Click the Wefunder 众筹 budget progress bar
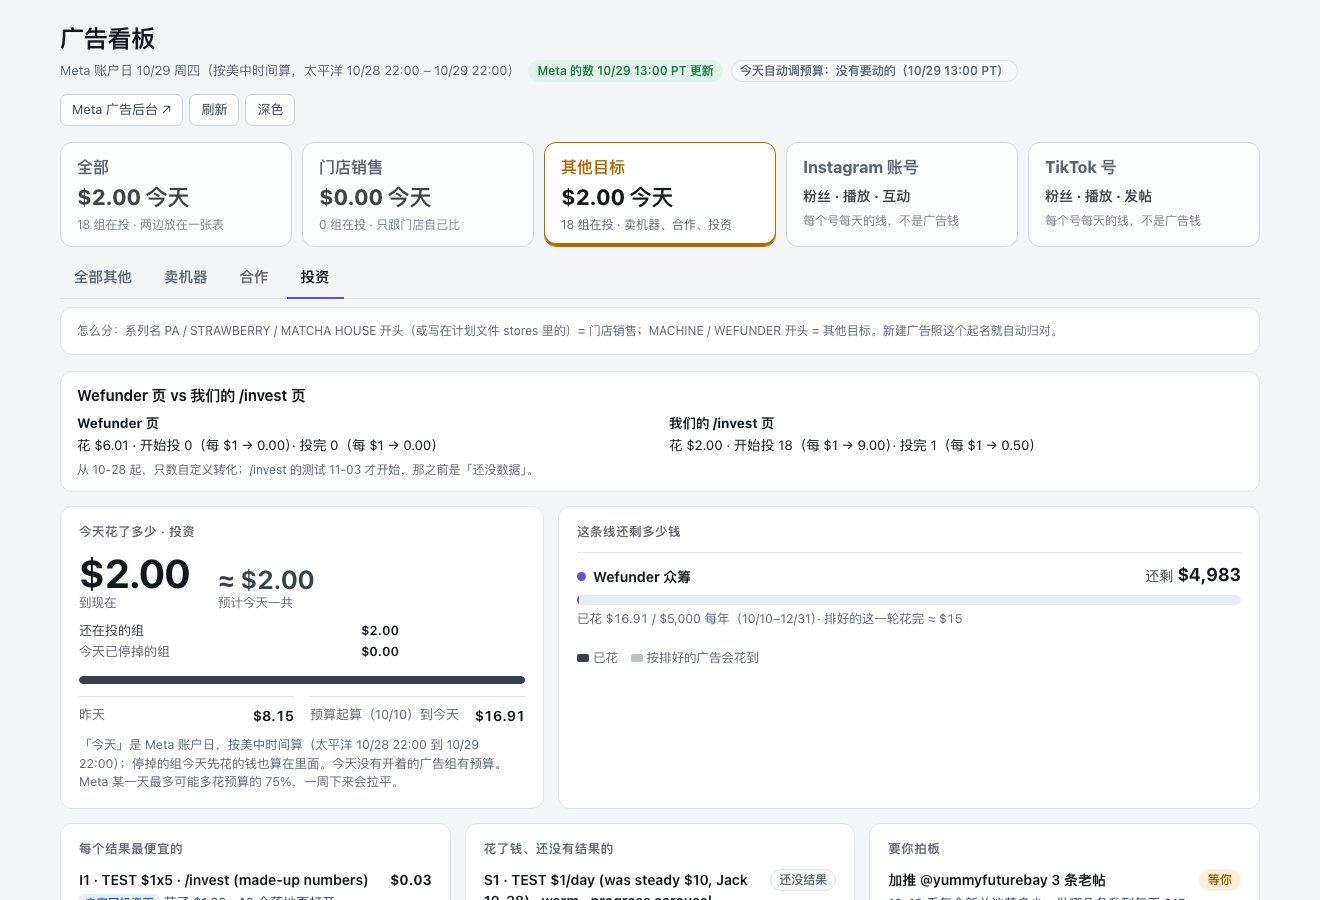Viewport: 1320px width, 900px height. tap(909, 600)
